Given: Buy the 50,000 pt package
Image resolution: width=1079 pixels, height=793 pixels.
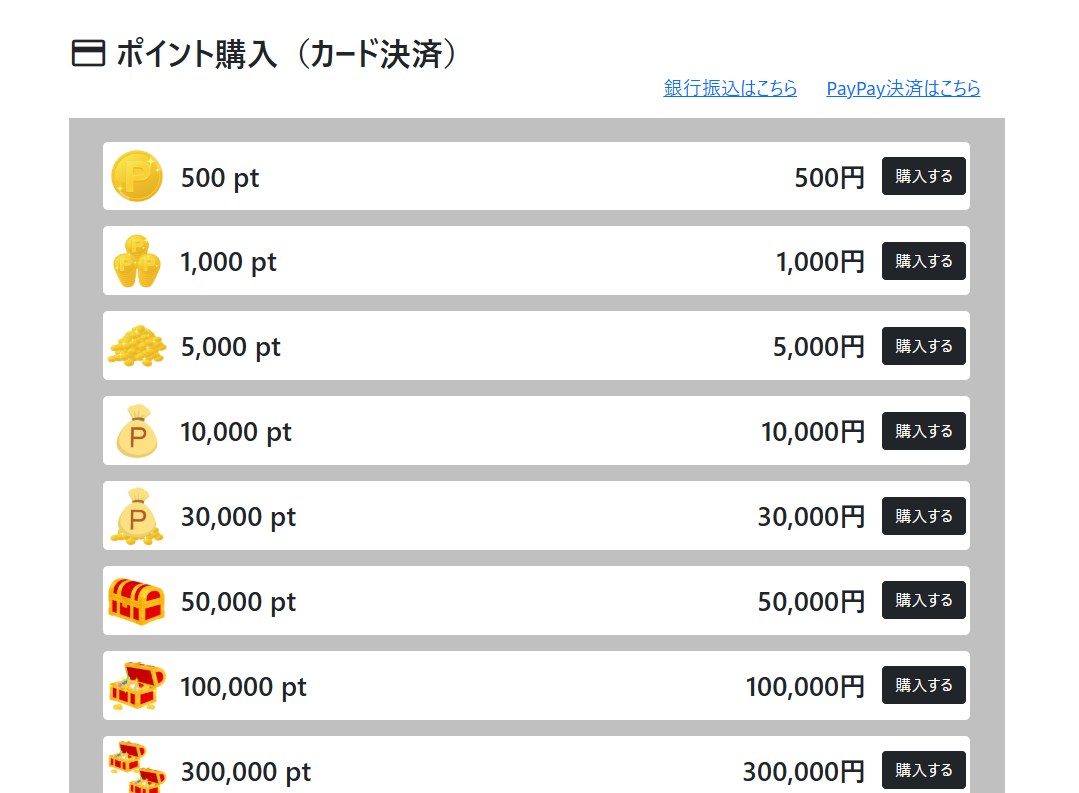Looking at the screenshot, I should [x=923, y=600].
